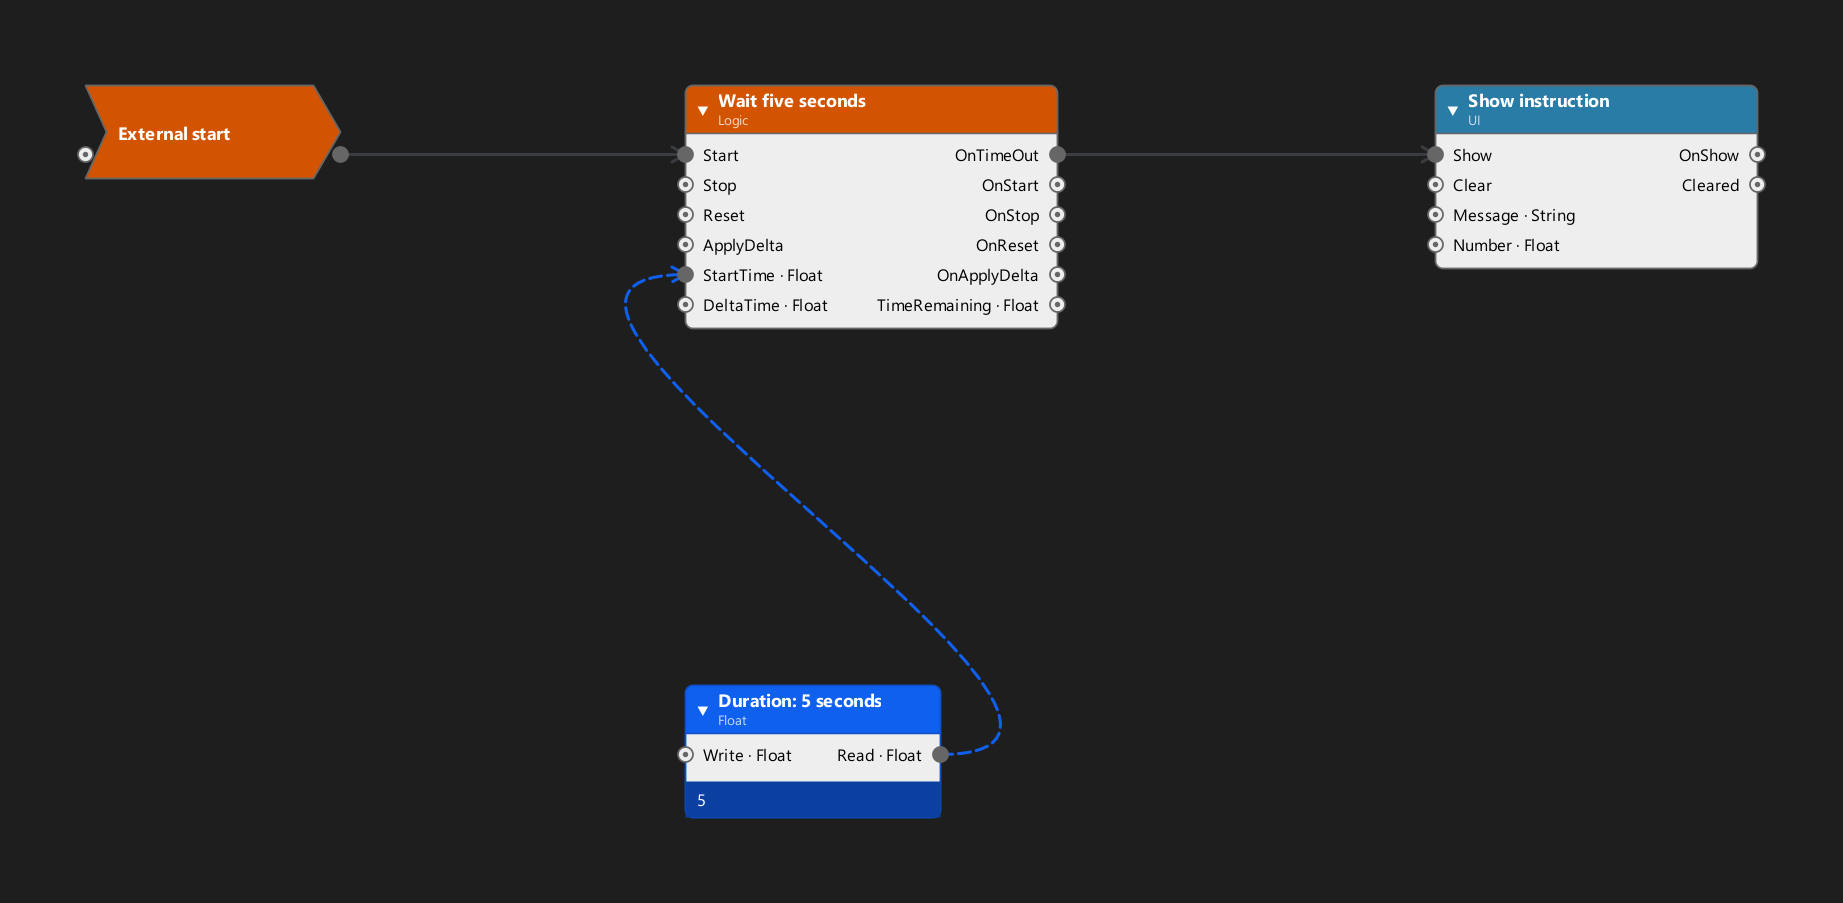Screen dimensions: 1843x903
Task: Select the Number Float input port
Action: [1435, 244]
